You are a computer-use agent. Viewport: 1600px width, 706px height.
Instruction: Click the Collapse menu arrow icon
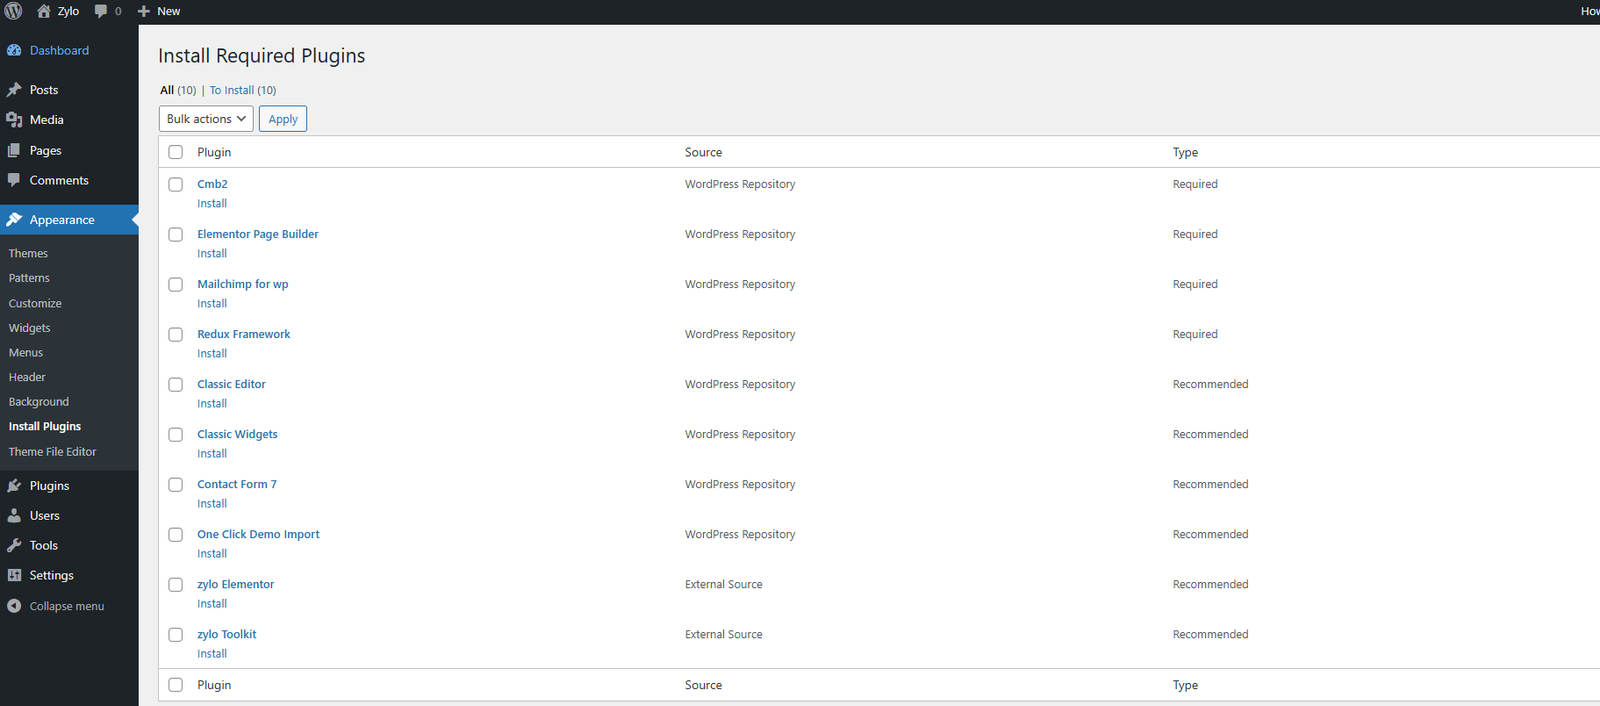(x=14, y=606)
